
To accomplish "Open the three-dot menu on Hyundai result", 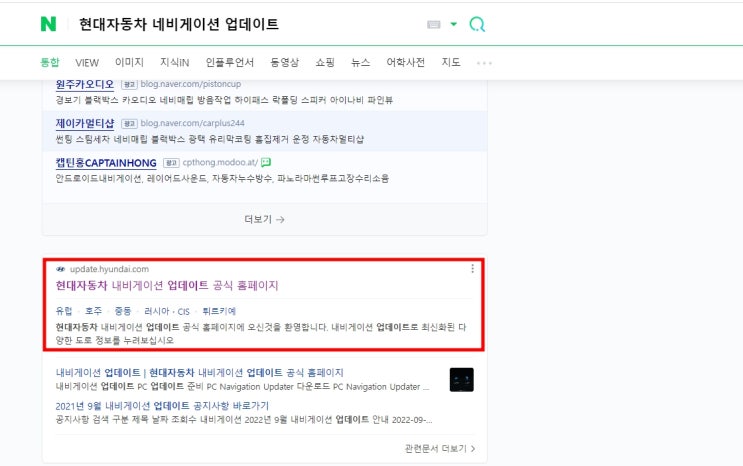I will [x=472, y=269].
